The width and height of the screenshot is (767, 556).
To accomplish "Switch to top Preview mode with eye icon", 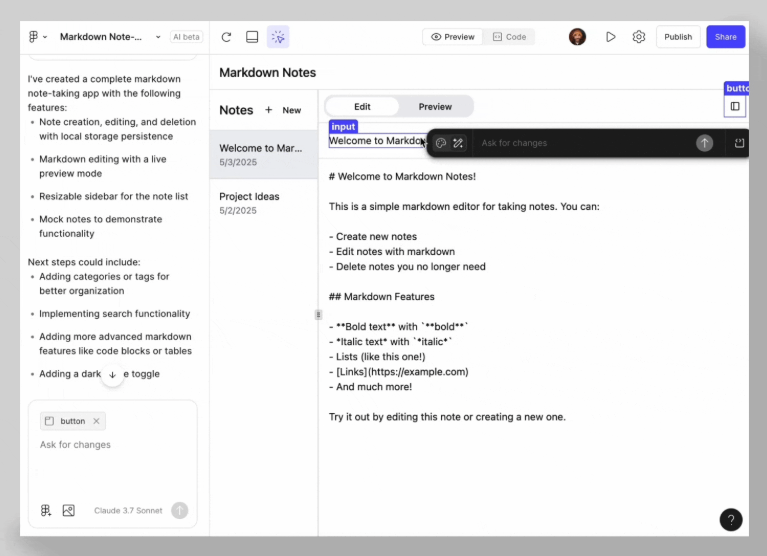I will click(x=453, y=37).
